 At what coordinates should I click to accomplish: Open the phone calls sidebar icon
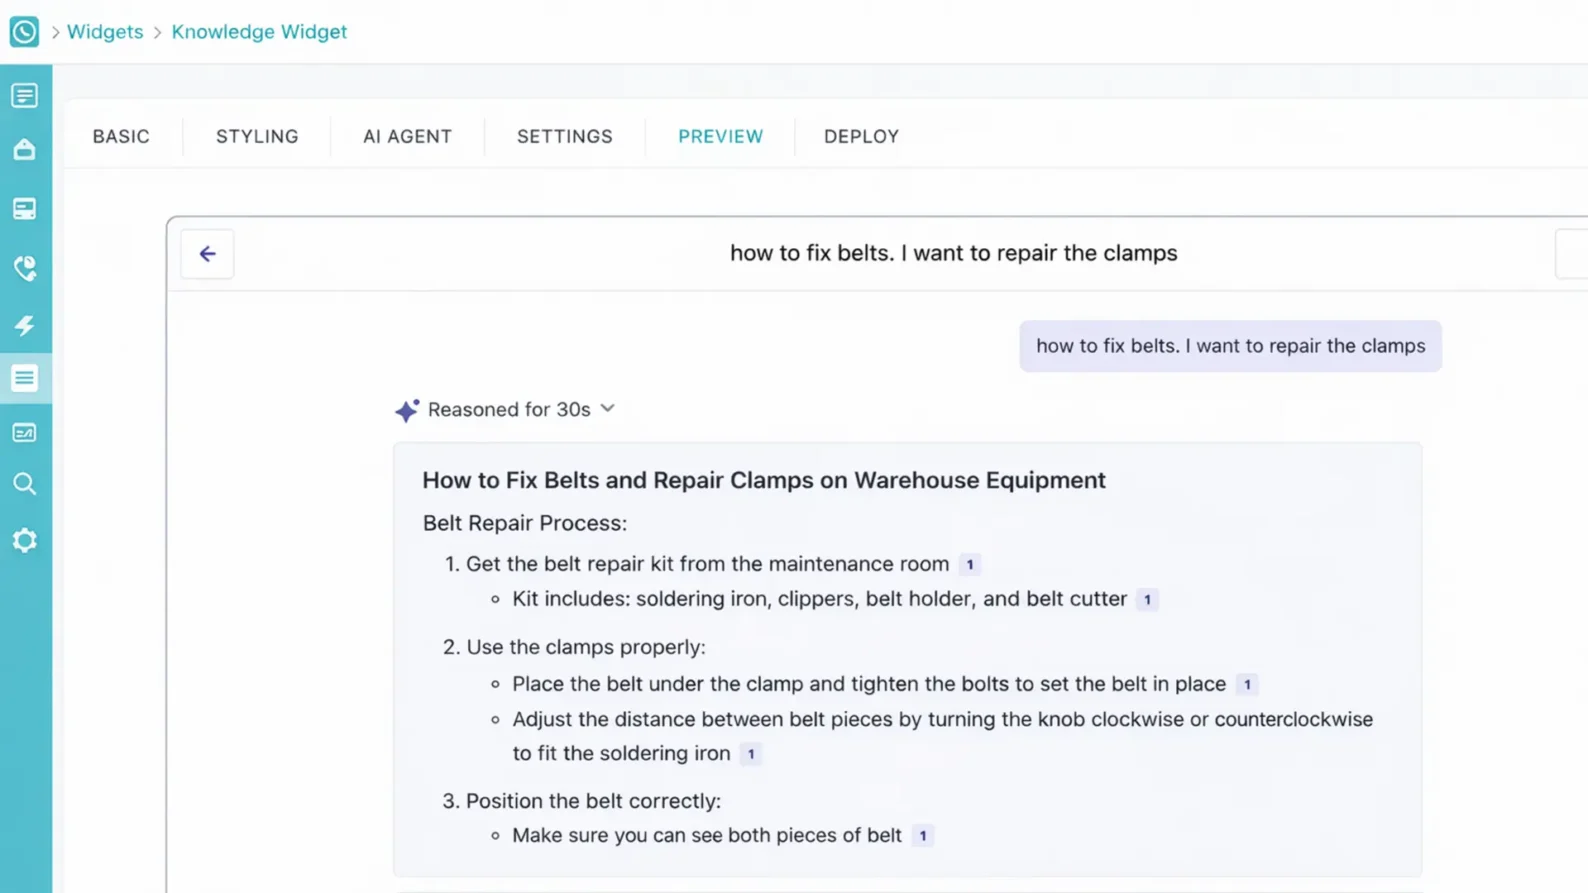click(25, 268)
